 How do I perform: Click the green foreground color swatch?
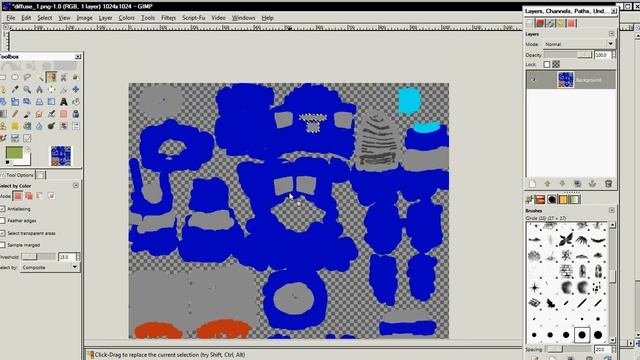(14, 153)
